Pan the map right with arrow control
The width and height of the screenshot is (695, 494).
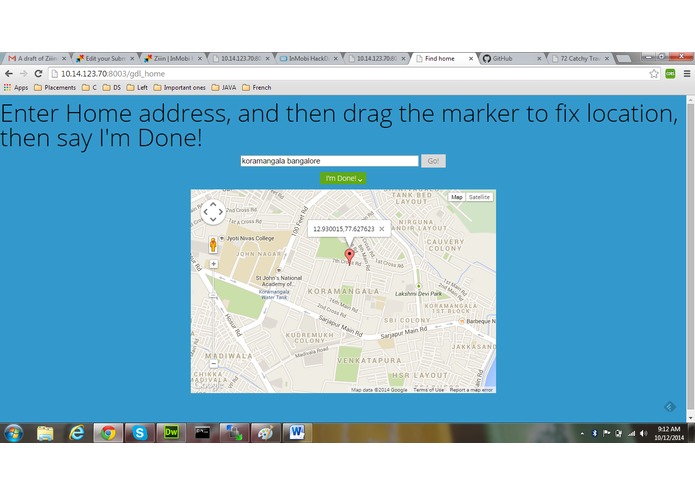point(221,212)
